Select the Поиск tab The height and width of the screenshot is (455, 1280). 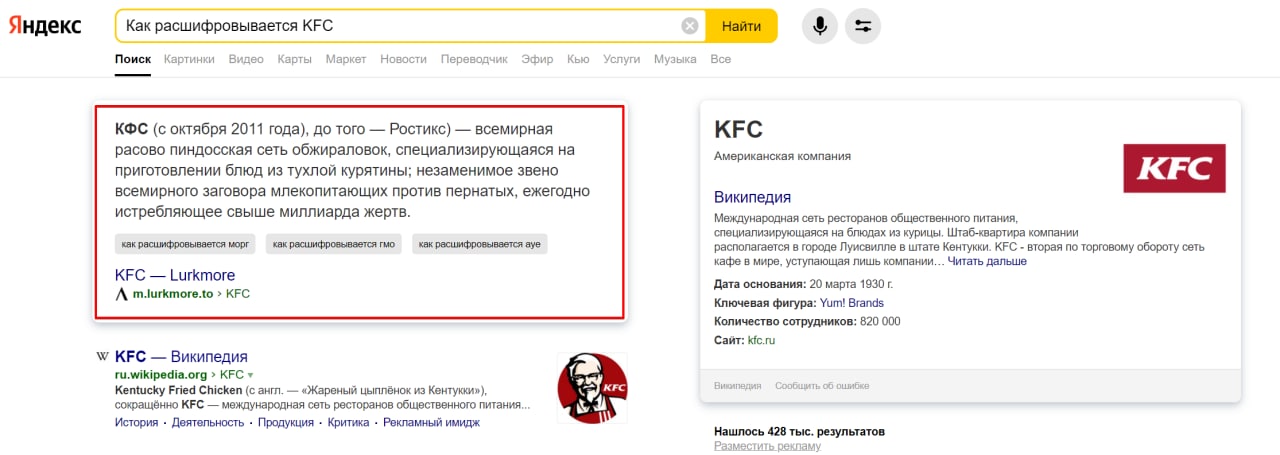[x=133, y=59]
